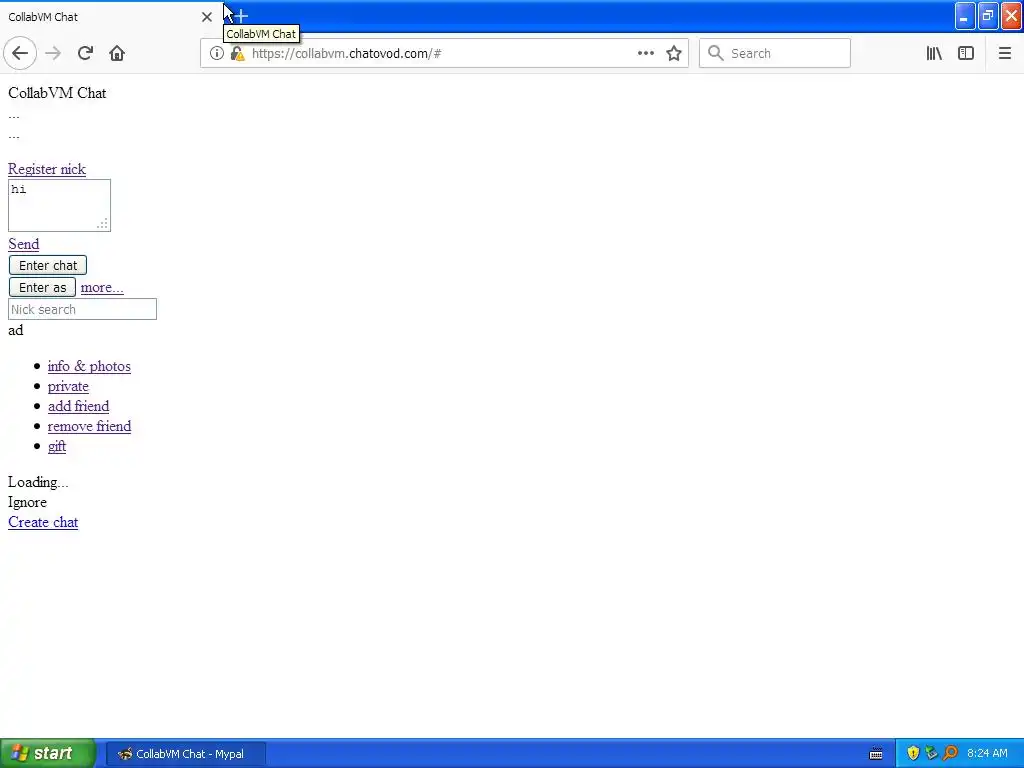Click the add friend link
The width and height of the screenshot is (1024, 768).
(x=78, y=406)
